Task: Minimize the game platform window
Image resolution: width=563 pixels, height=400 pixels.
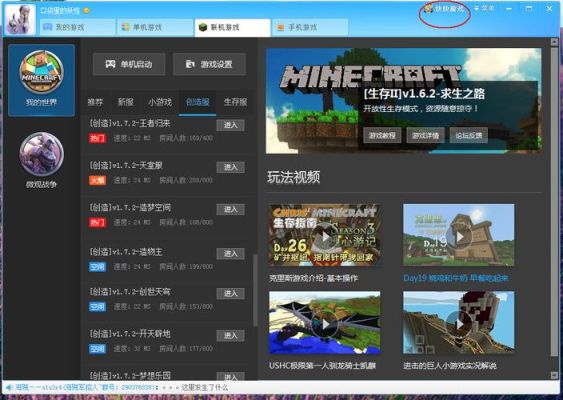Action: (509, 9)
